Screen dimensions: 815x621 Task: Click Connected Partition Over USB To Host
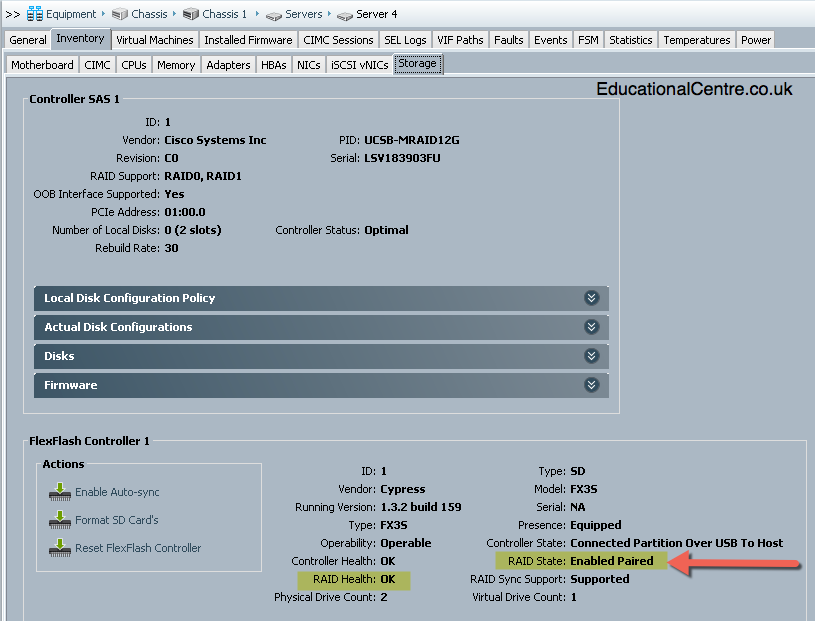coord(676,543)
